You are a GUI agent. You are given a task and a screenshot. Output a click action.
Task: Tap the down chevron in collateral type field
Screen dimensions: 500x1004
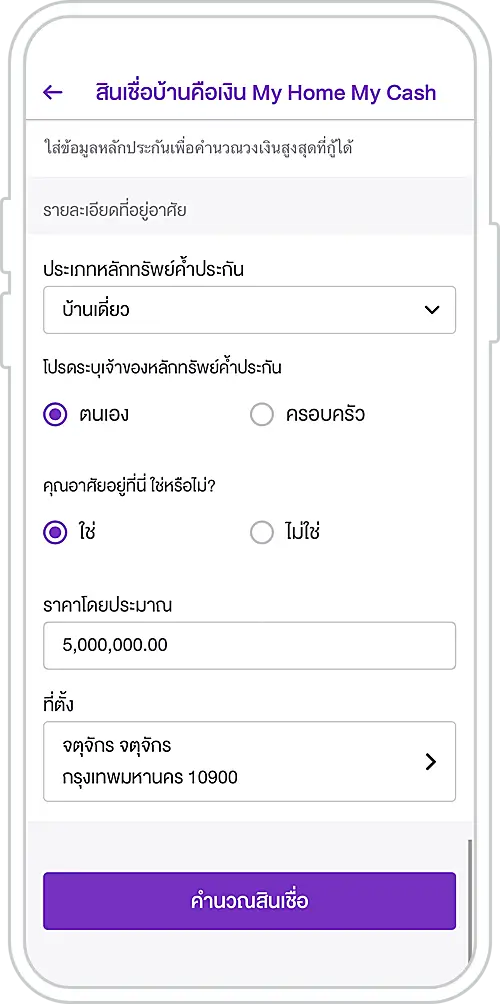(x=432, y=310)
